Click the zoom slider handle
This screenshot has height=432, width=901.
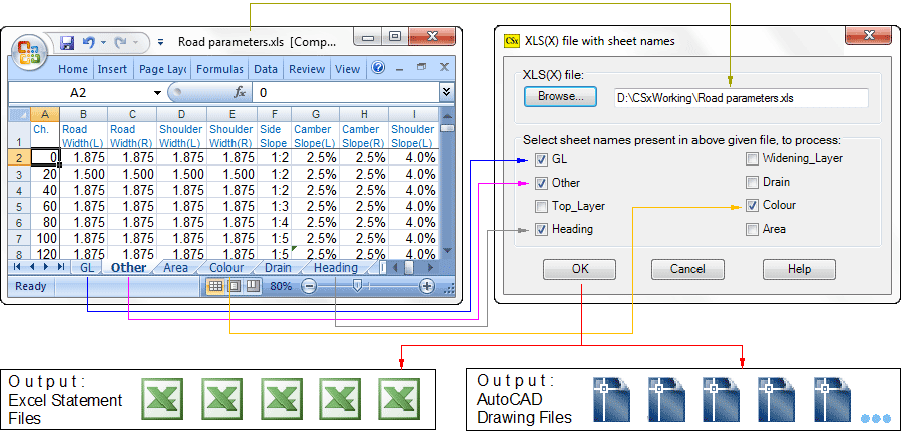tap(357, 286)
